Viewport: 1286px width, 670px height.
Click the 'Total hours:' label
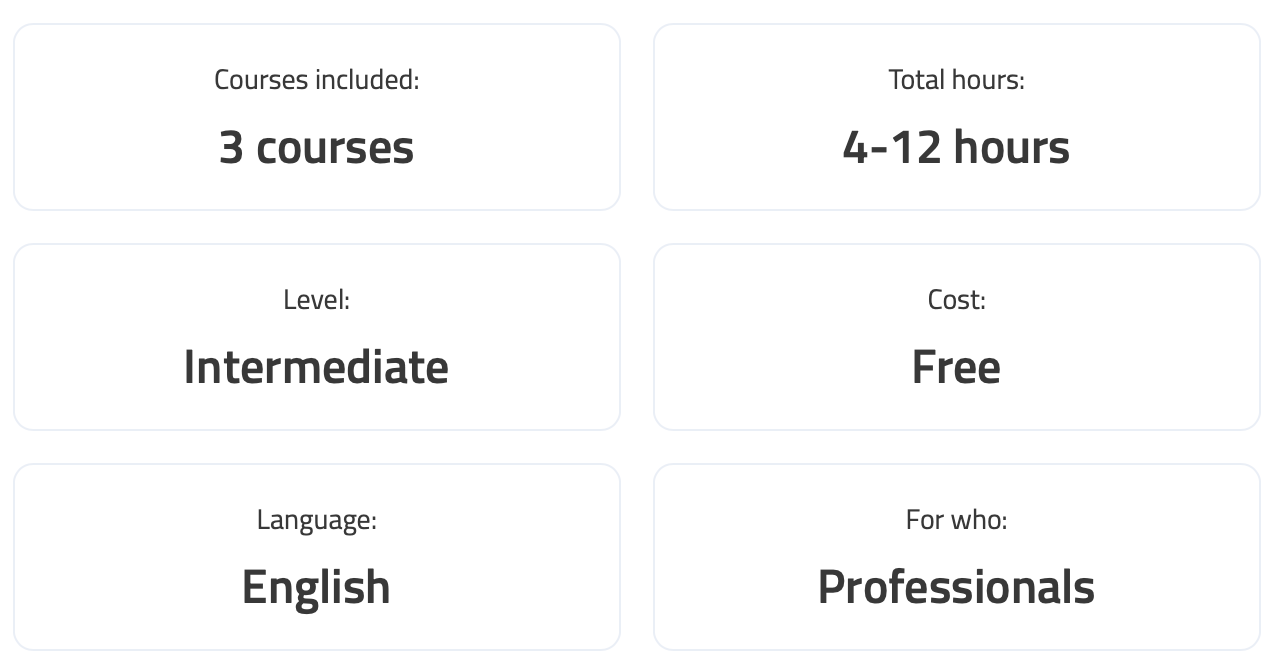pyautogui.click(x=956, y=80)
